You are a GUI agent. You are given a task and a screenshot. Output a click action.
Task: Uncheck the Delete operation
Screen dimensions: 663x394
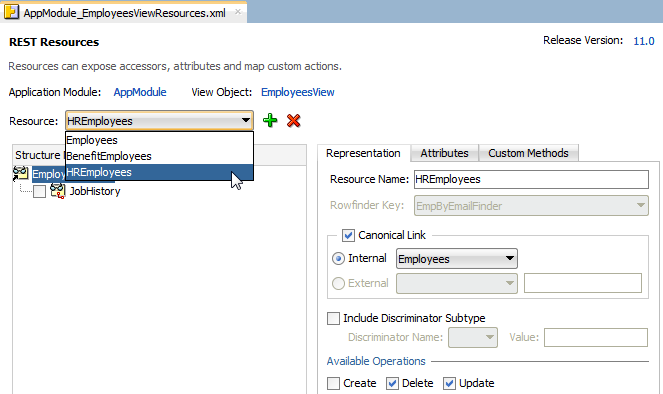click(392, 383)
